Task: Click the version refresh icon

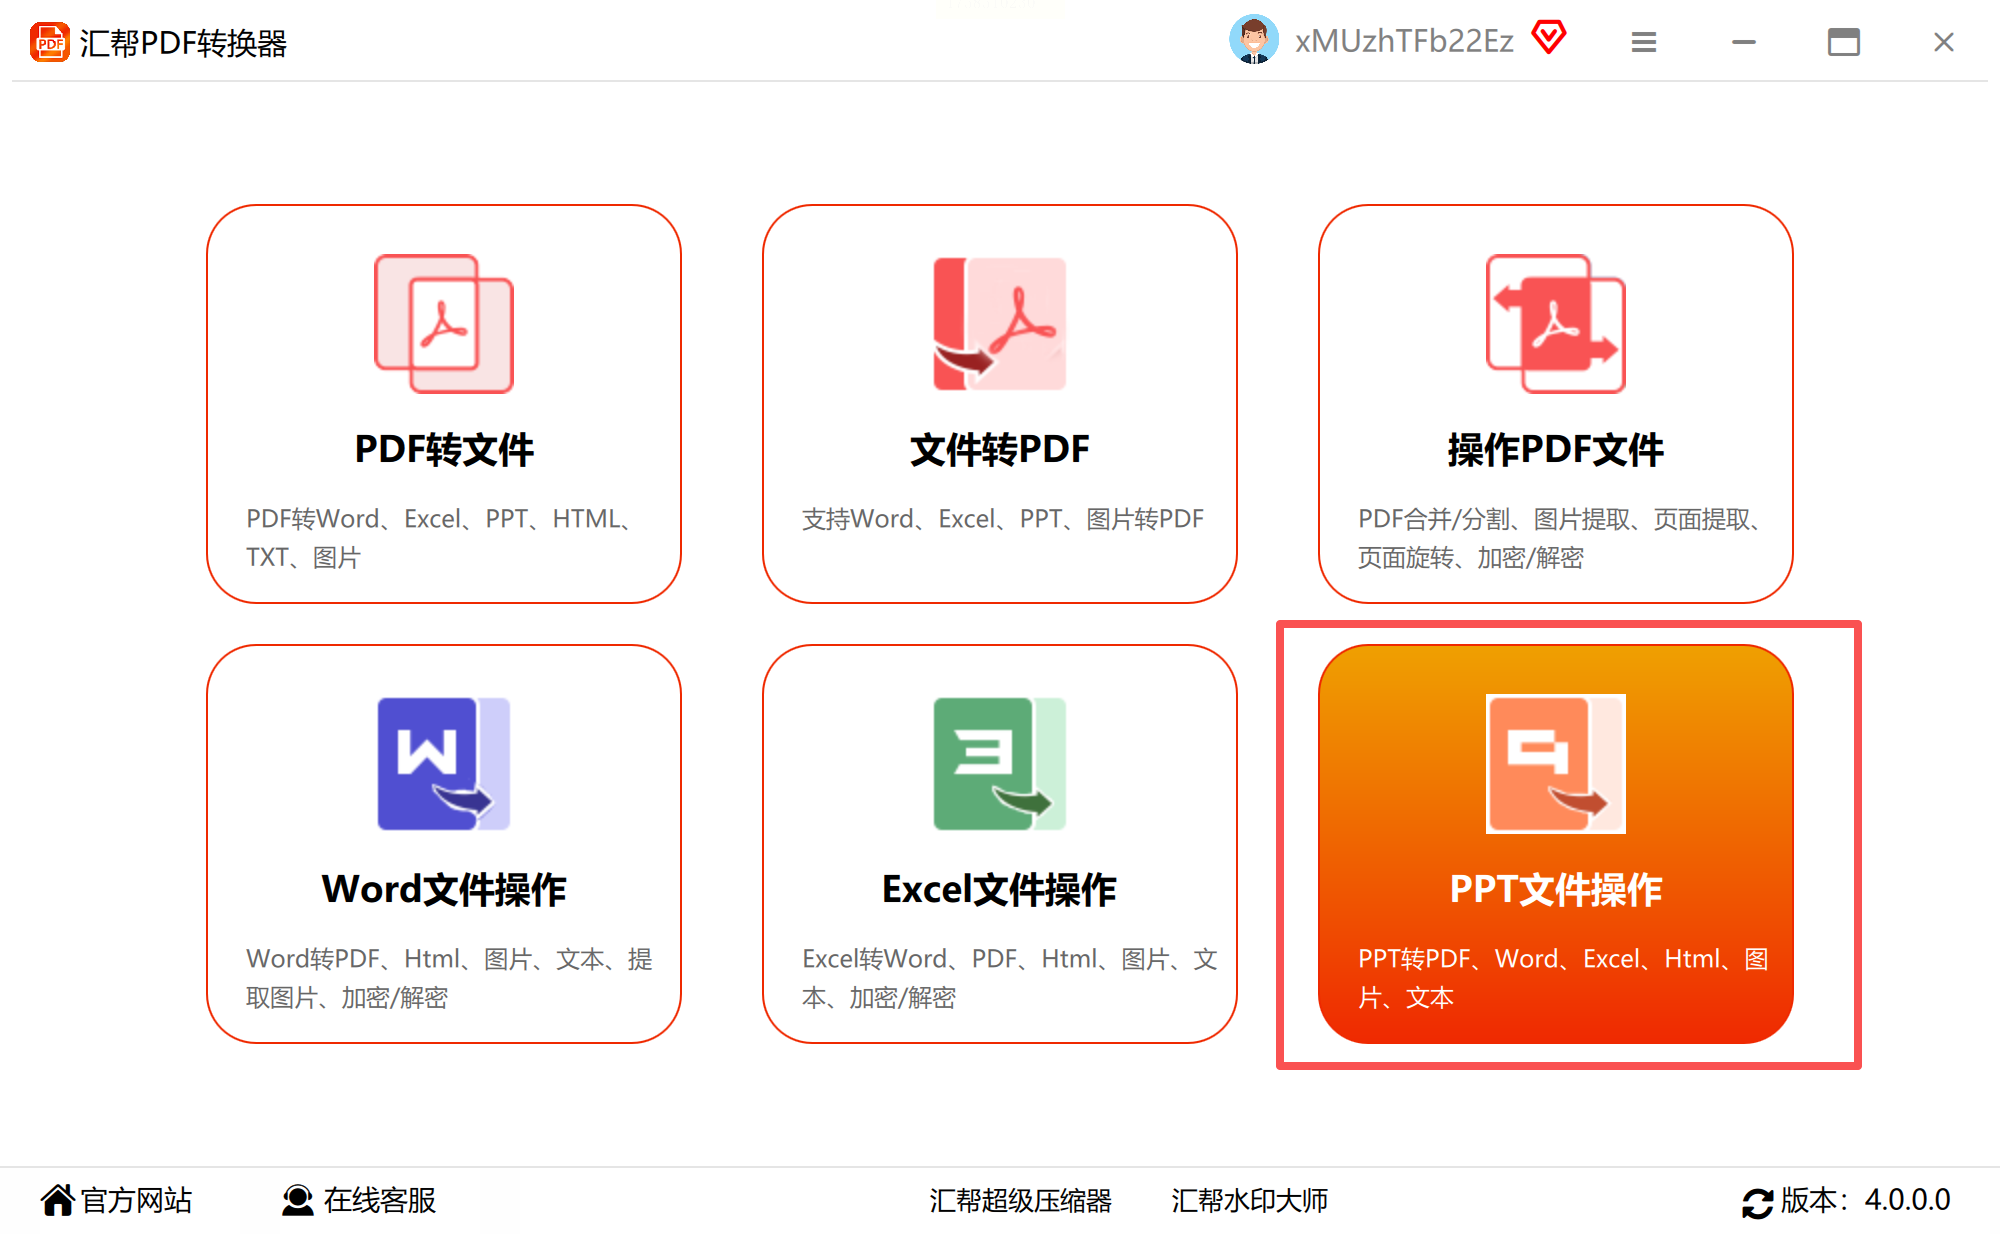Action: (1756, 1202)
